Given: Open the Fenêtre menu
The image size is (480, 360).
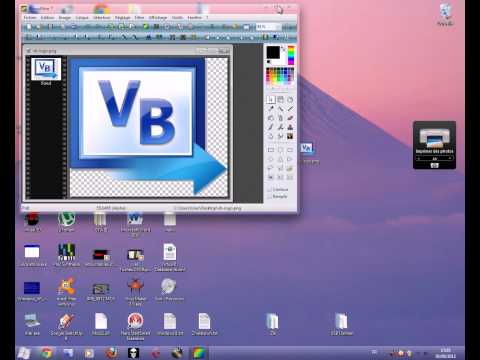Looking at the screenshot, I should pos(194,17).
